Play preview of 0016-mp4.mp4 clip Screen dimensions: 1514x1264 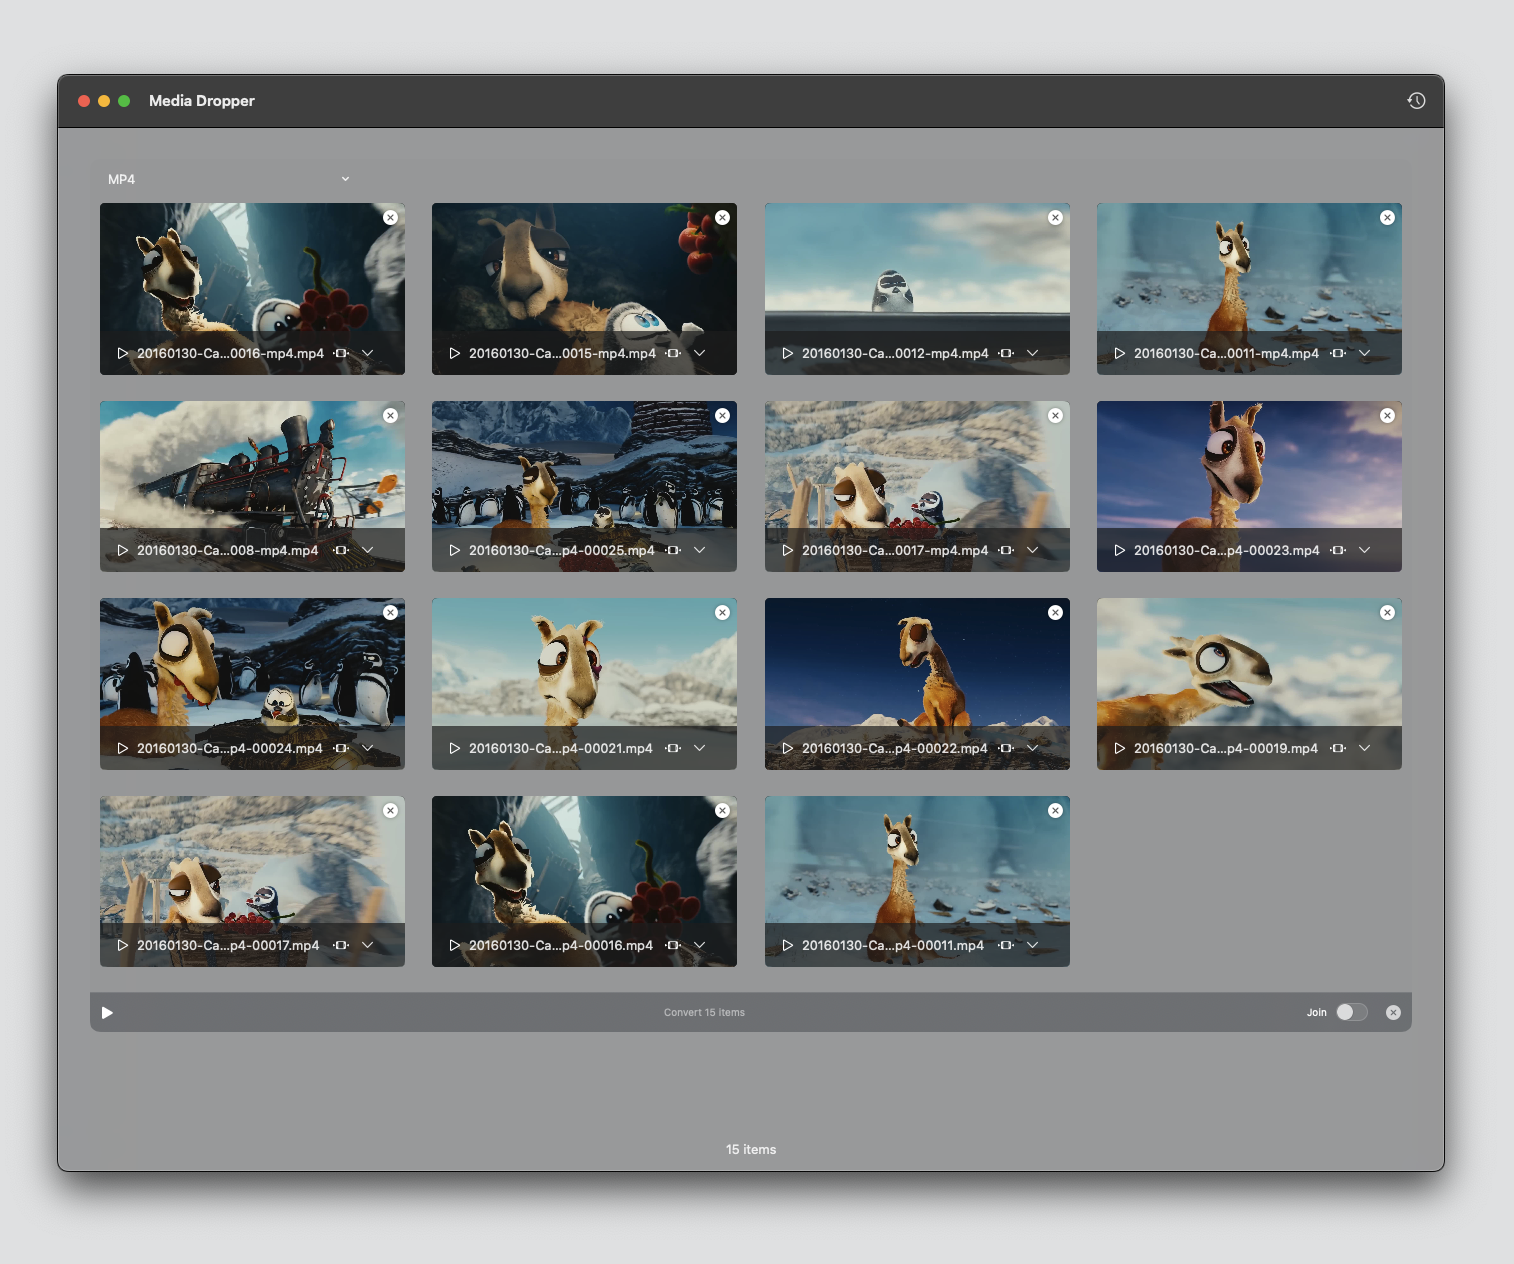pos(123,353)
